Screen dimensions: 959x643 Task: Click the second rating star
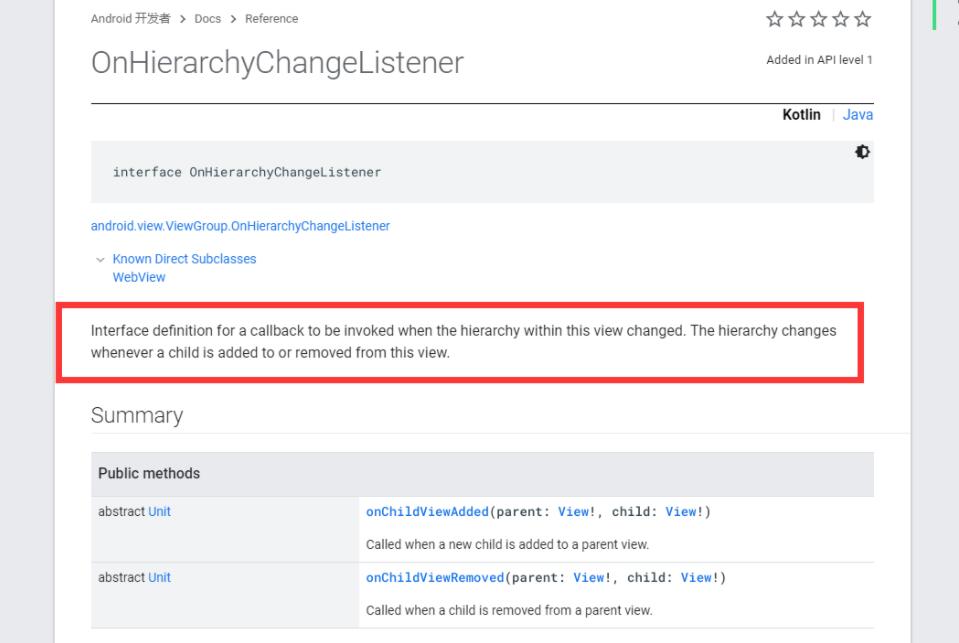[x=794, y=20]
